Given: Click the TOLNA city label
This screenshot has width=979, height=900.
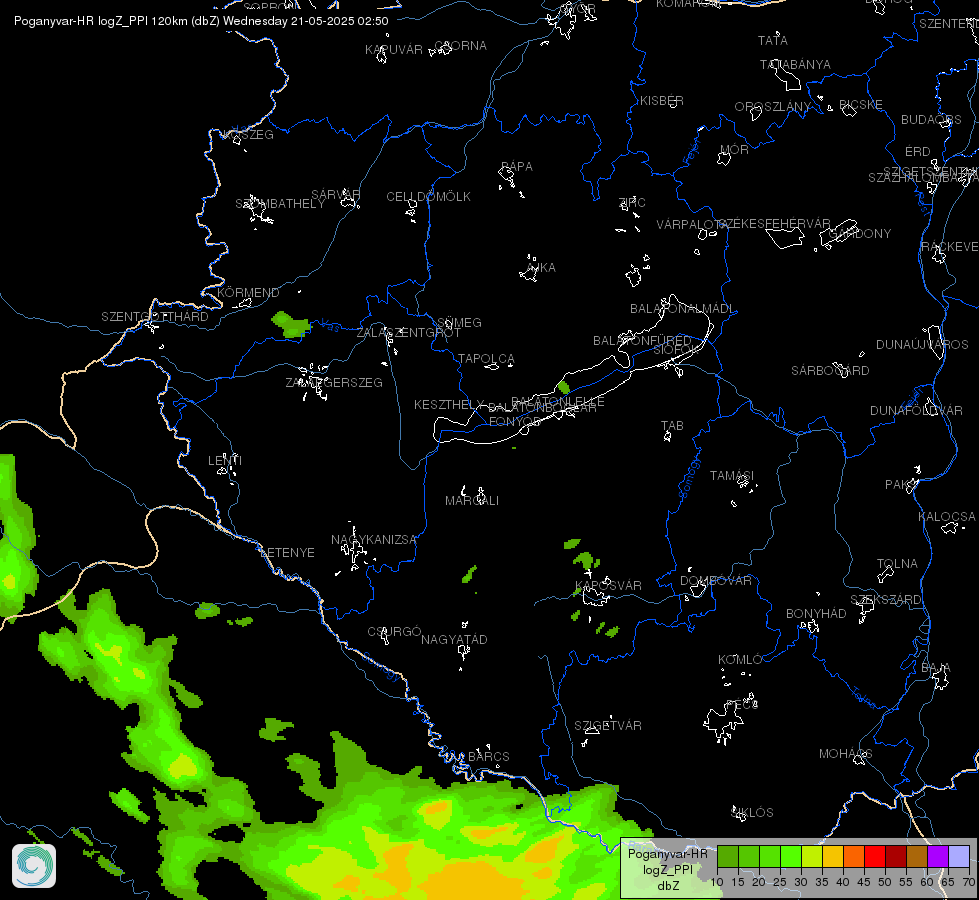Looking at the screenshot, I should click(897, 564).
